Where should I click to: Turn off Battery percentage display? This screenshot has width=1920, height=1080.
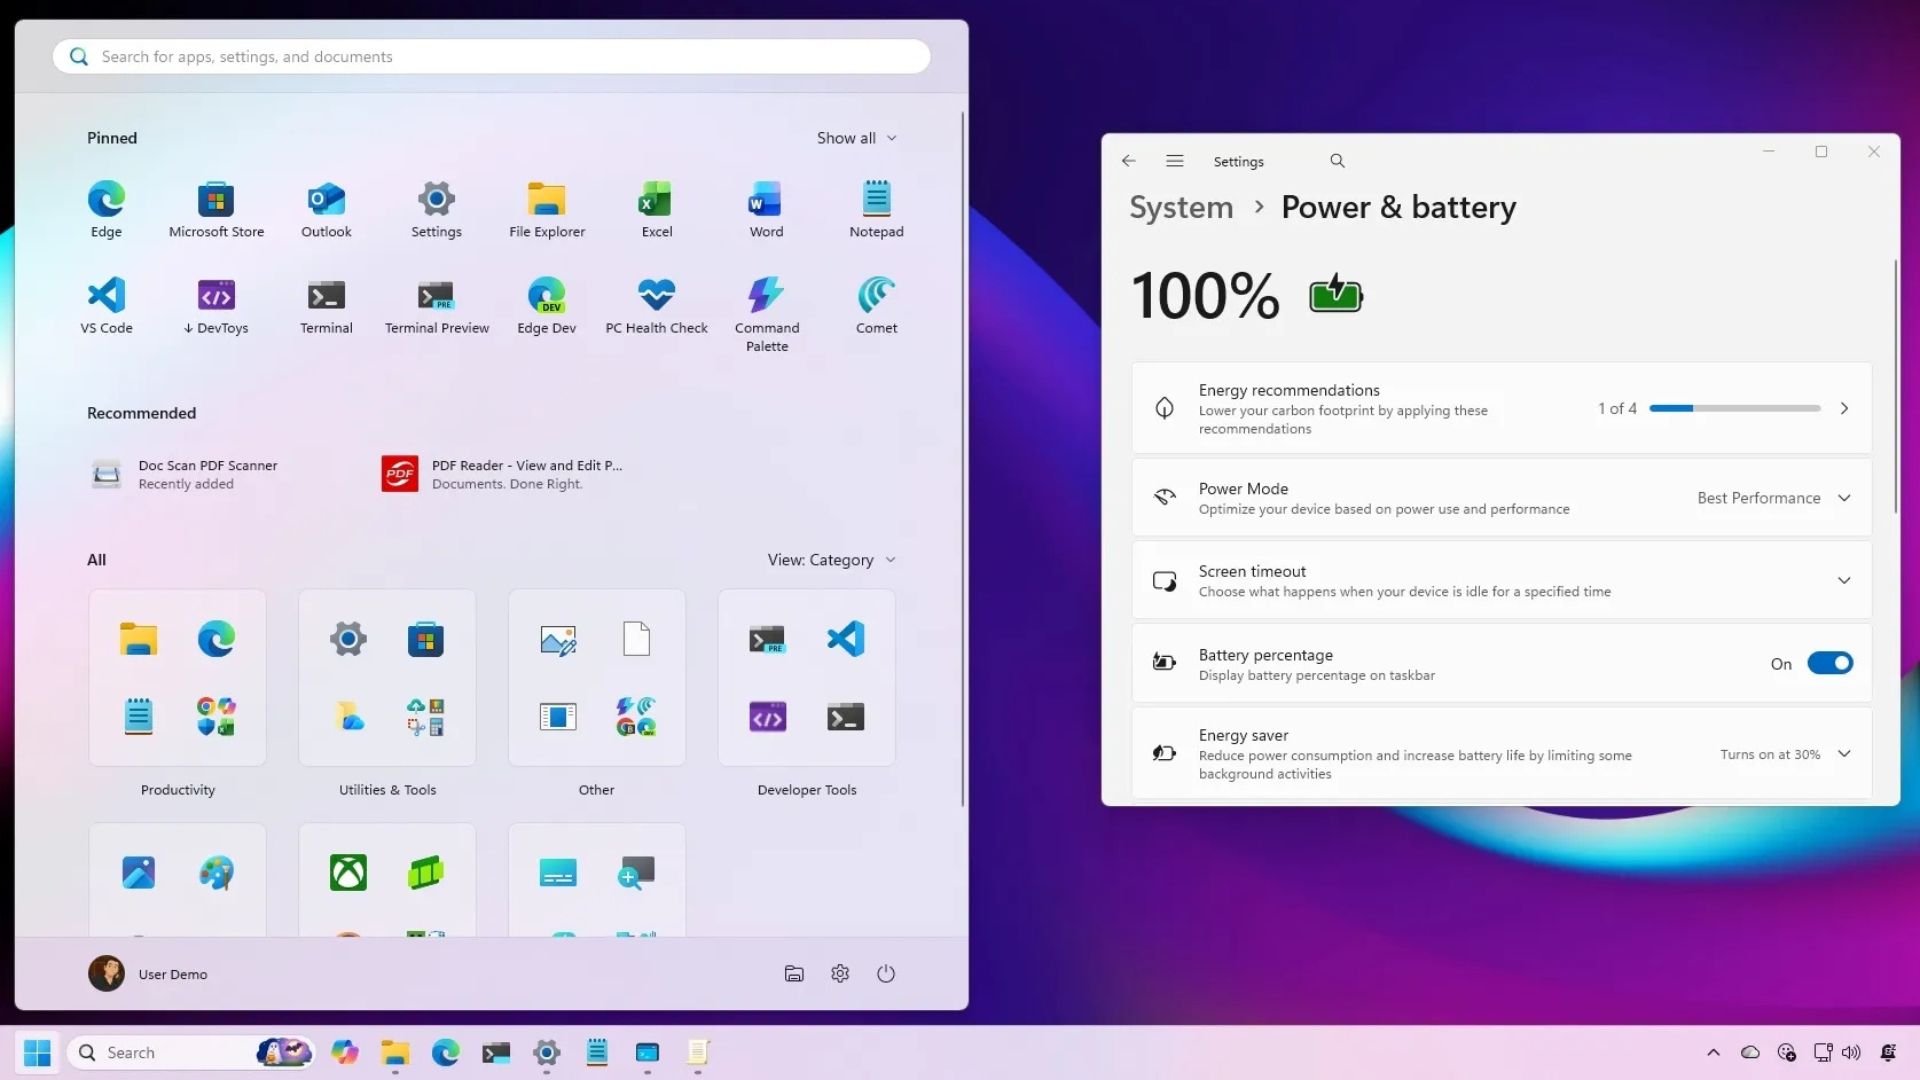point(1830,663)
